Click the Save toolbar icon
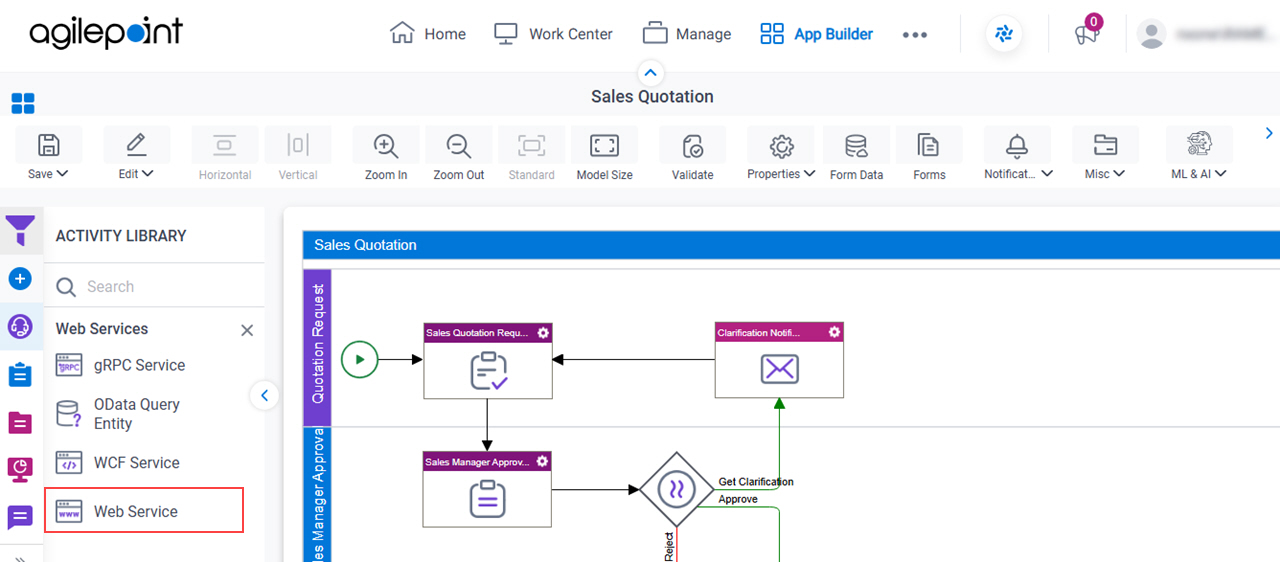This screenshot has height=562, width=1280. coord(48,146)
